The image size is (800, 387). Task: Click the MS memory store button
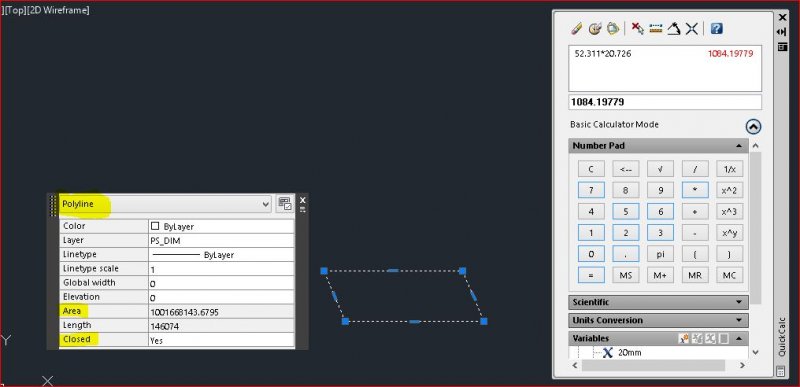626,275
